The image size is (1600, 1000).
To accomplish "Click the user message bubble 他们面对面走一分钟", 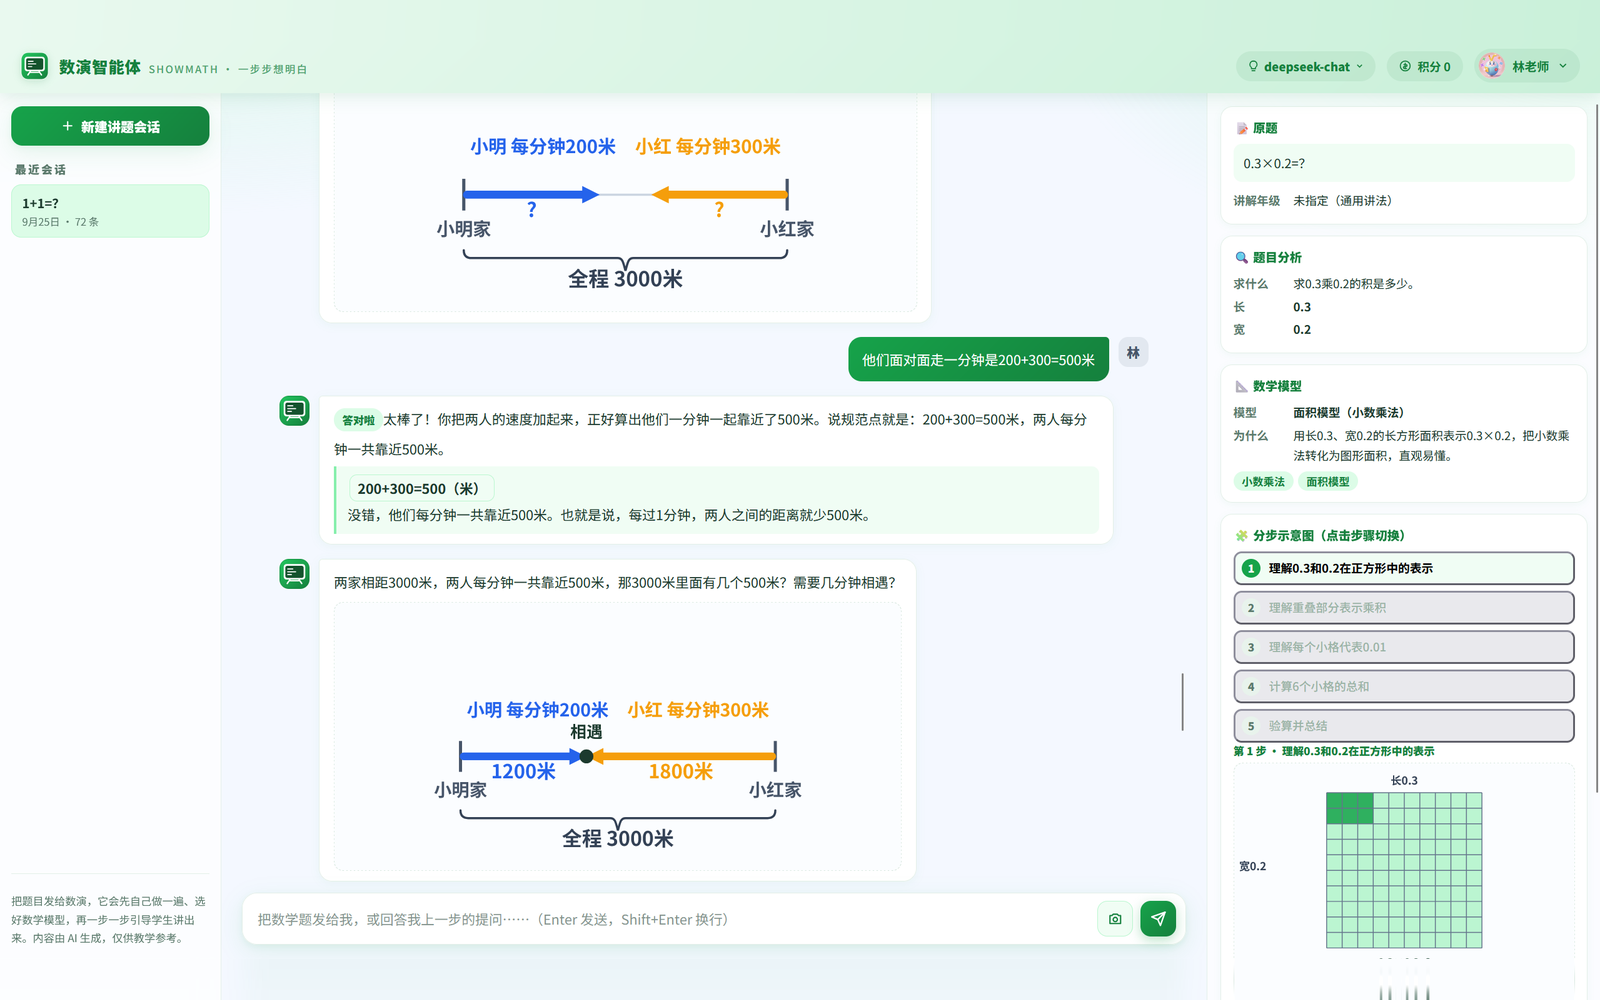I will pos(978,359).
